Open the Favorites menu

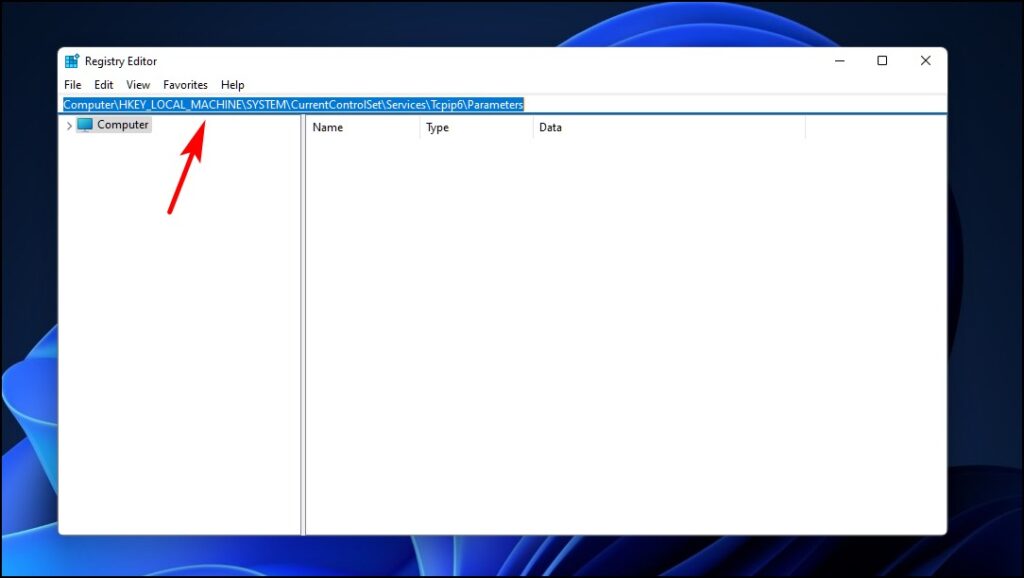(x=185, y=85)
